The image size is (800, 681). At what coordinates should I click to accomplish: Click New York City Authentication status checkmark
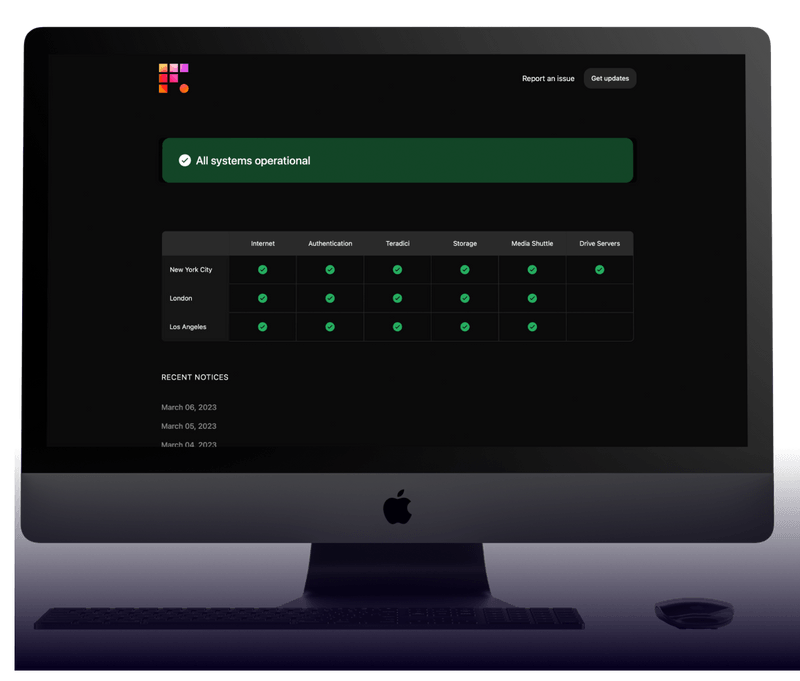330,270
